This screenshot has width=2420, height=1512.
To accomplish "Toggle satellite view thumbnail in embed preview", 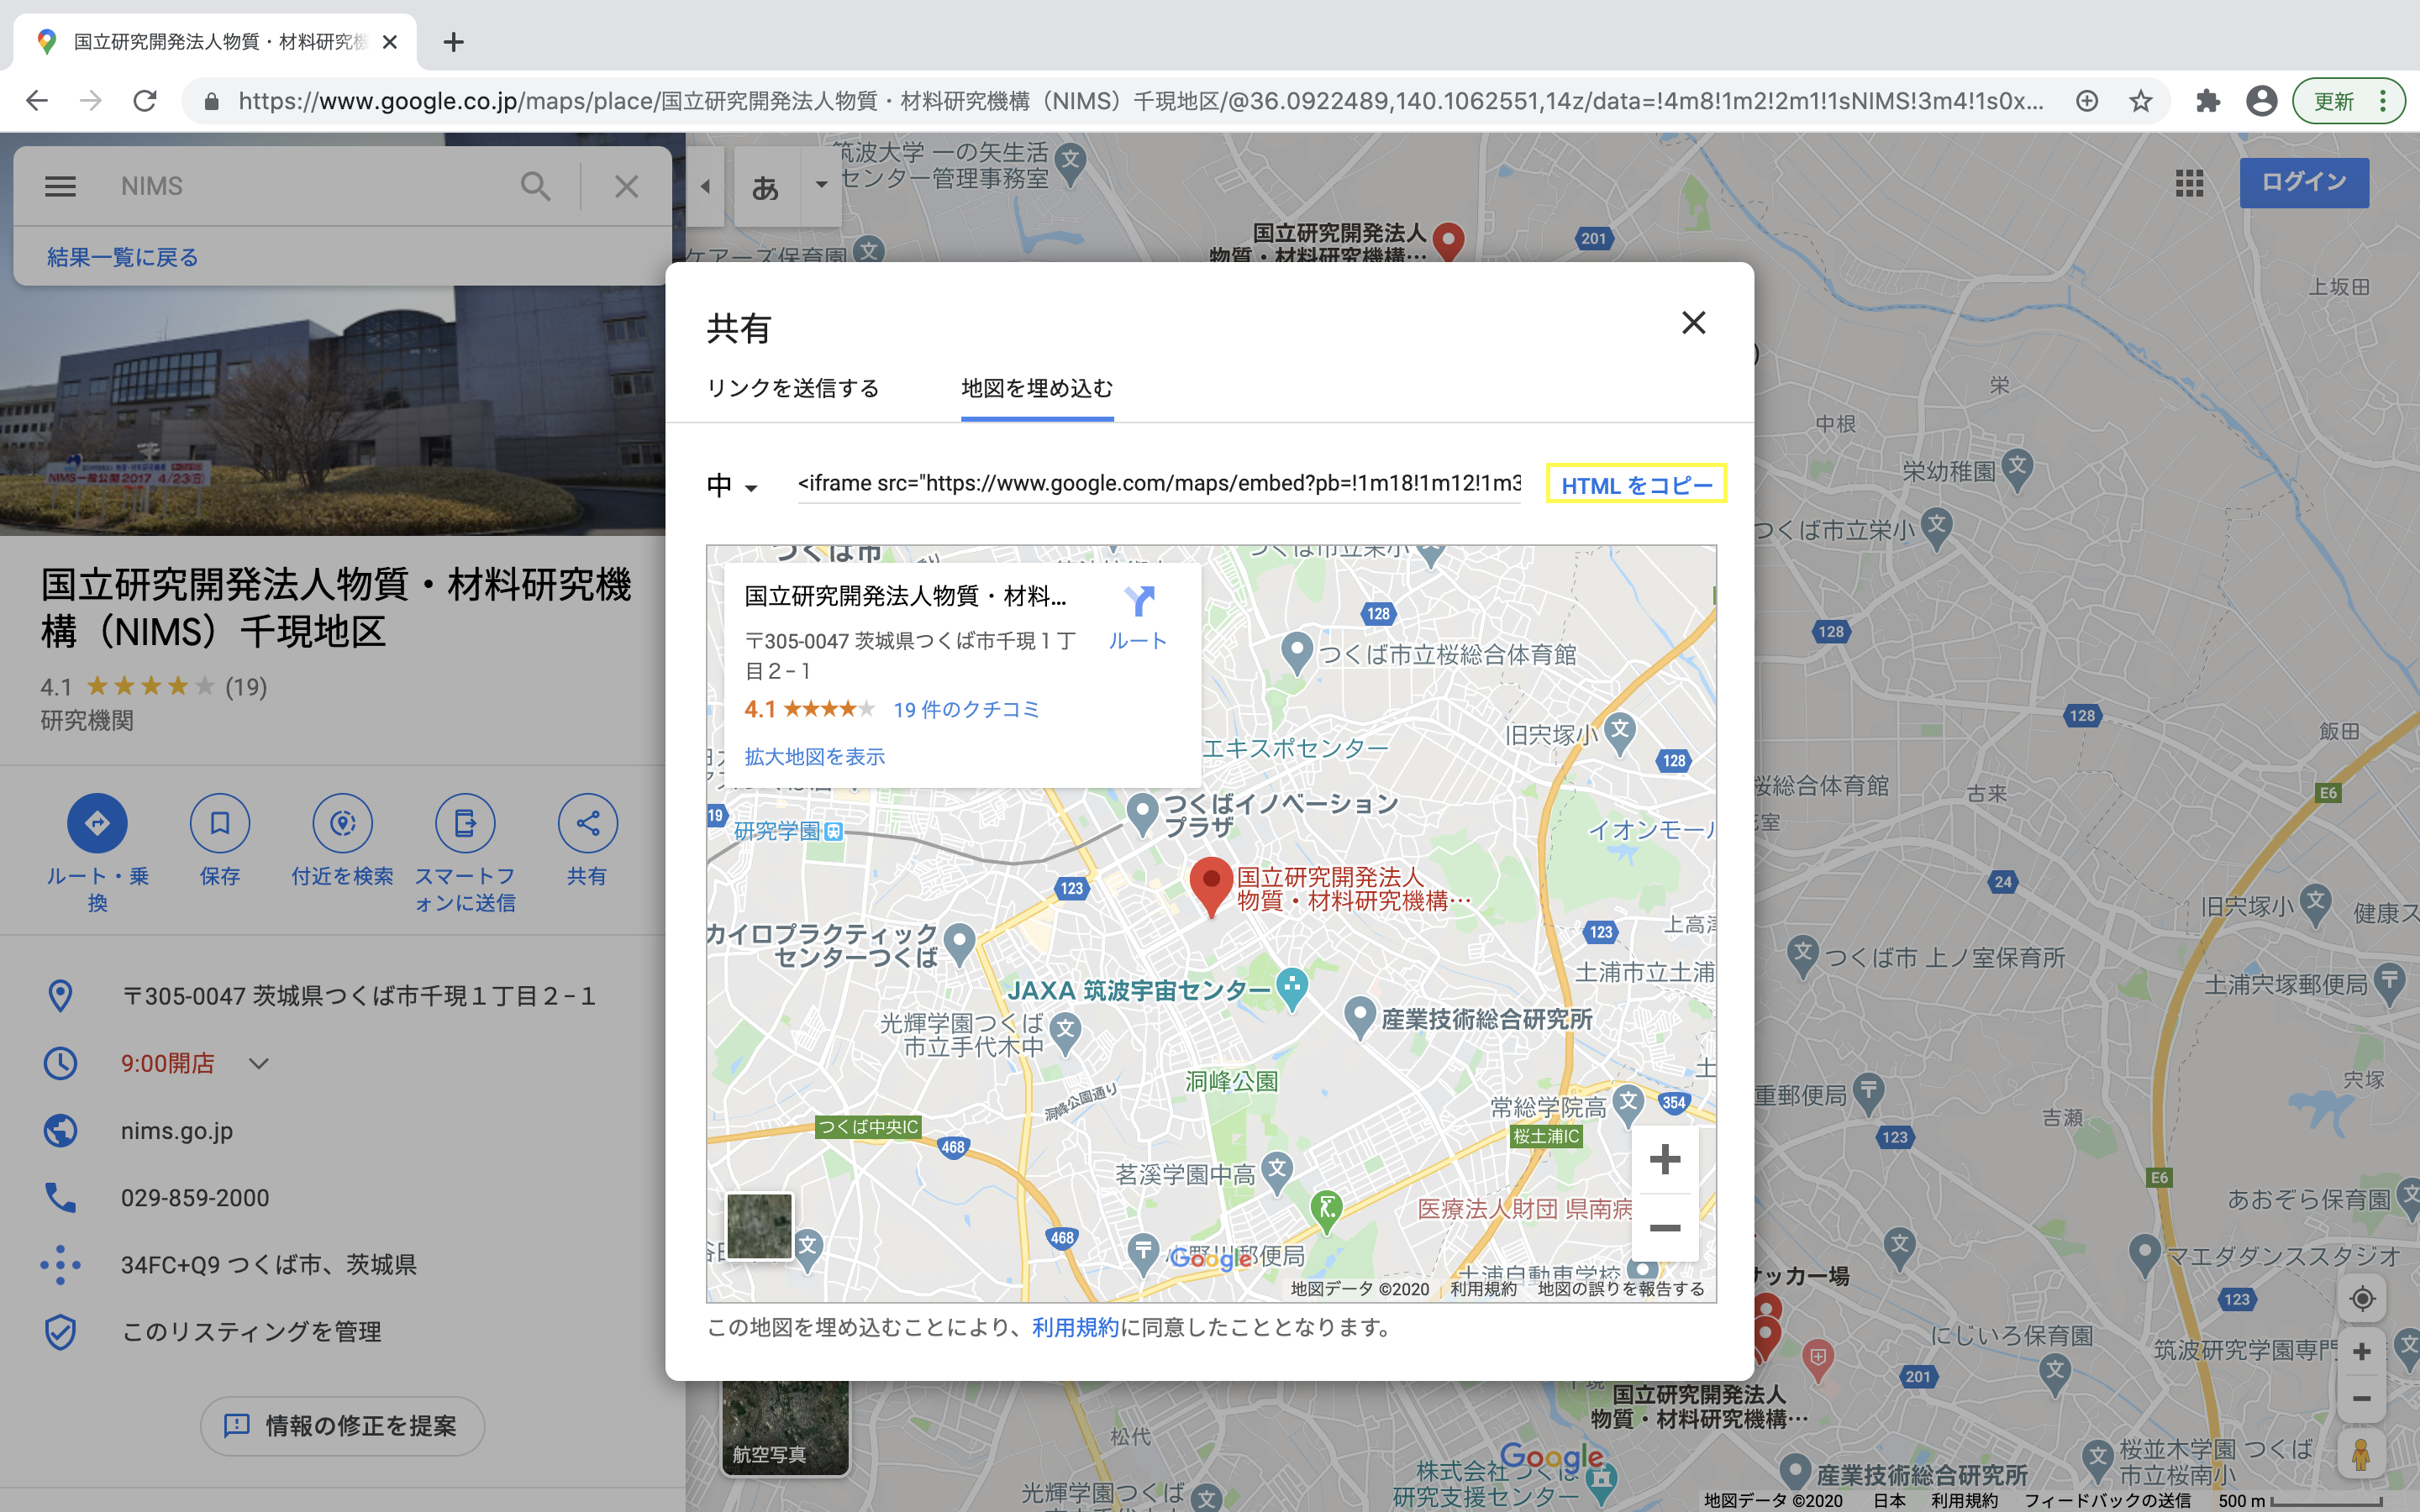I will 759,1225.
